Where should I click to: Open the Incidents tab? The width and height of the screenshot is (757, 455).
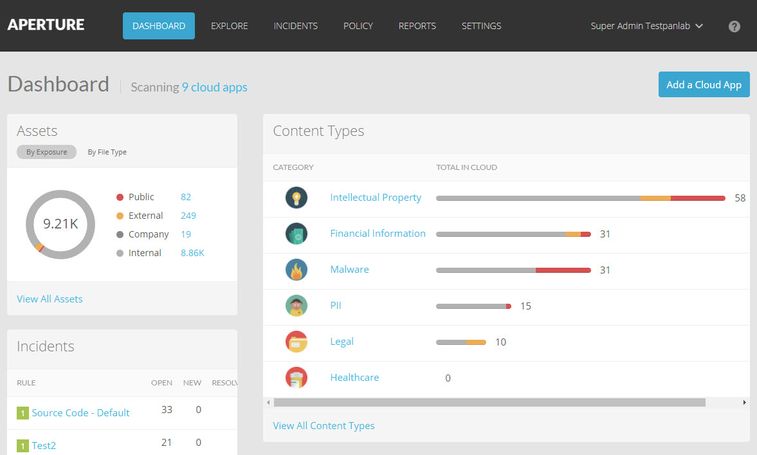(x=295, y=26)
